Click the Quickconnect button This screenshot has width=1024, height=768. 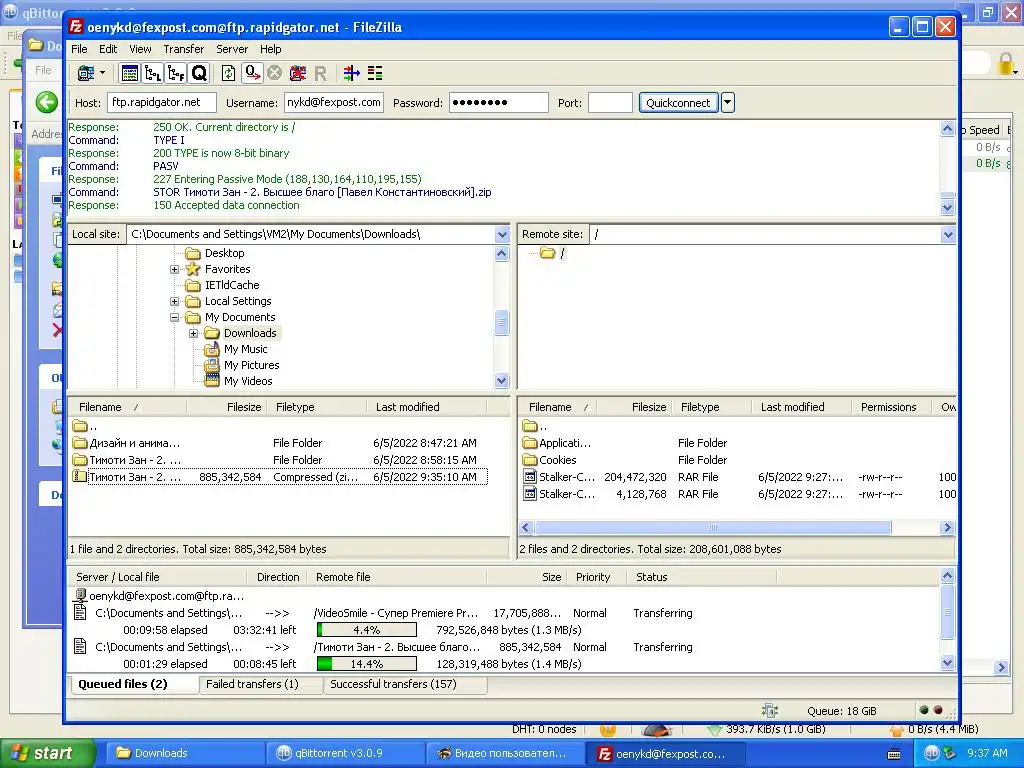(678, 103)
